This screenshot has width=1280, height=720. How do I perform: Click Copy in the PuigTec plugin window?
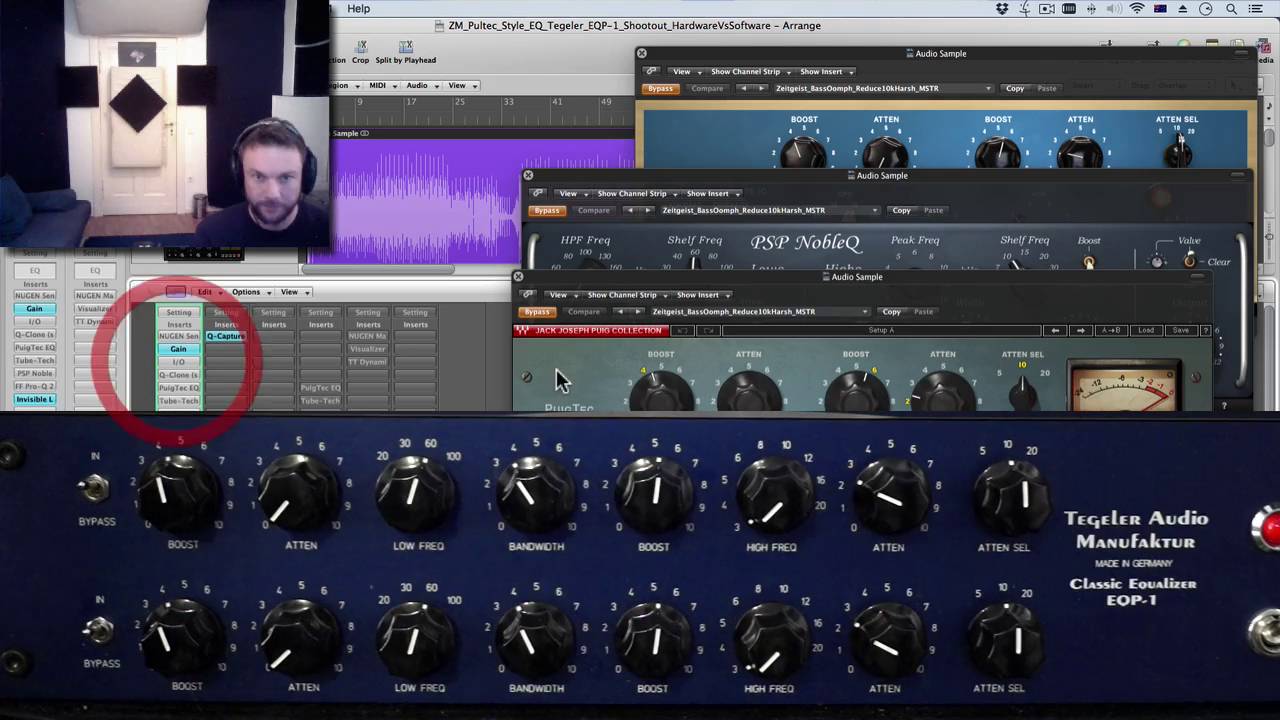(x=891, y=311)
